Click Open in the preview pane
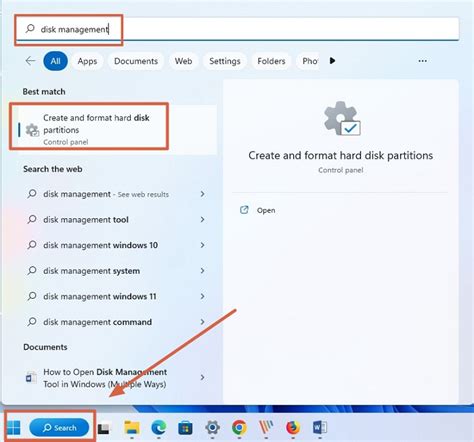The image size is (474, 442). click(266, 210)
